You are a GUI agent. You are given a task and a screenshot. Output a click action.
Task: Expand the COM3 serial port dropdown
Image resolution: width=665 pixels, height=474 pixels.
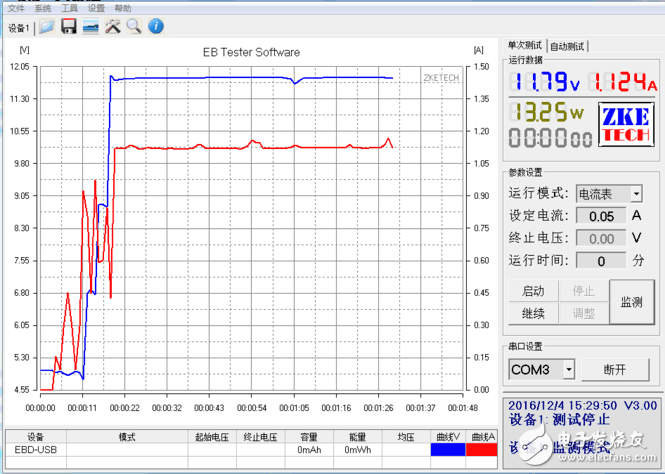[x=569, y=370]
